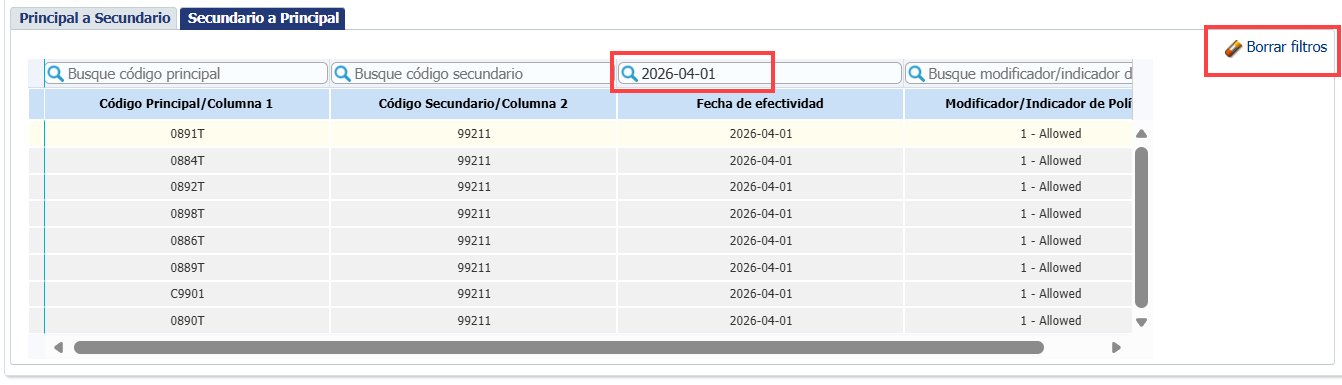
Task: Select the 0891T row code
Action: coord(187,133)
